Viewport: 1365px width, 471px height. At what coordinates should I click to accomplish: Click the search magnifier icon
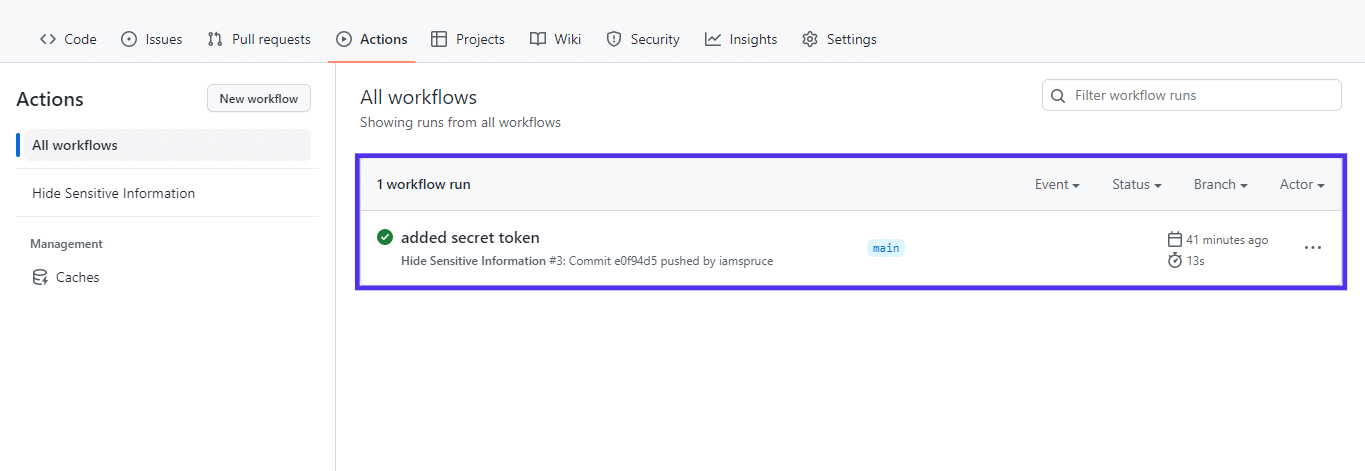(1058, 96)
